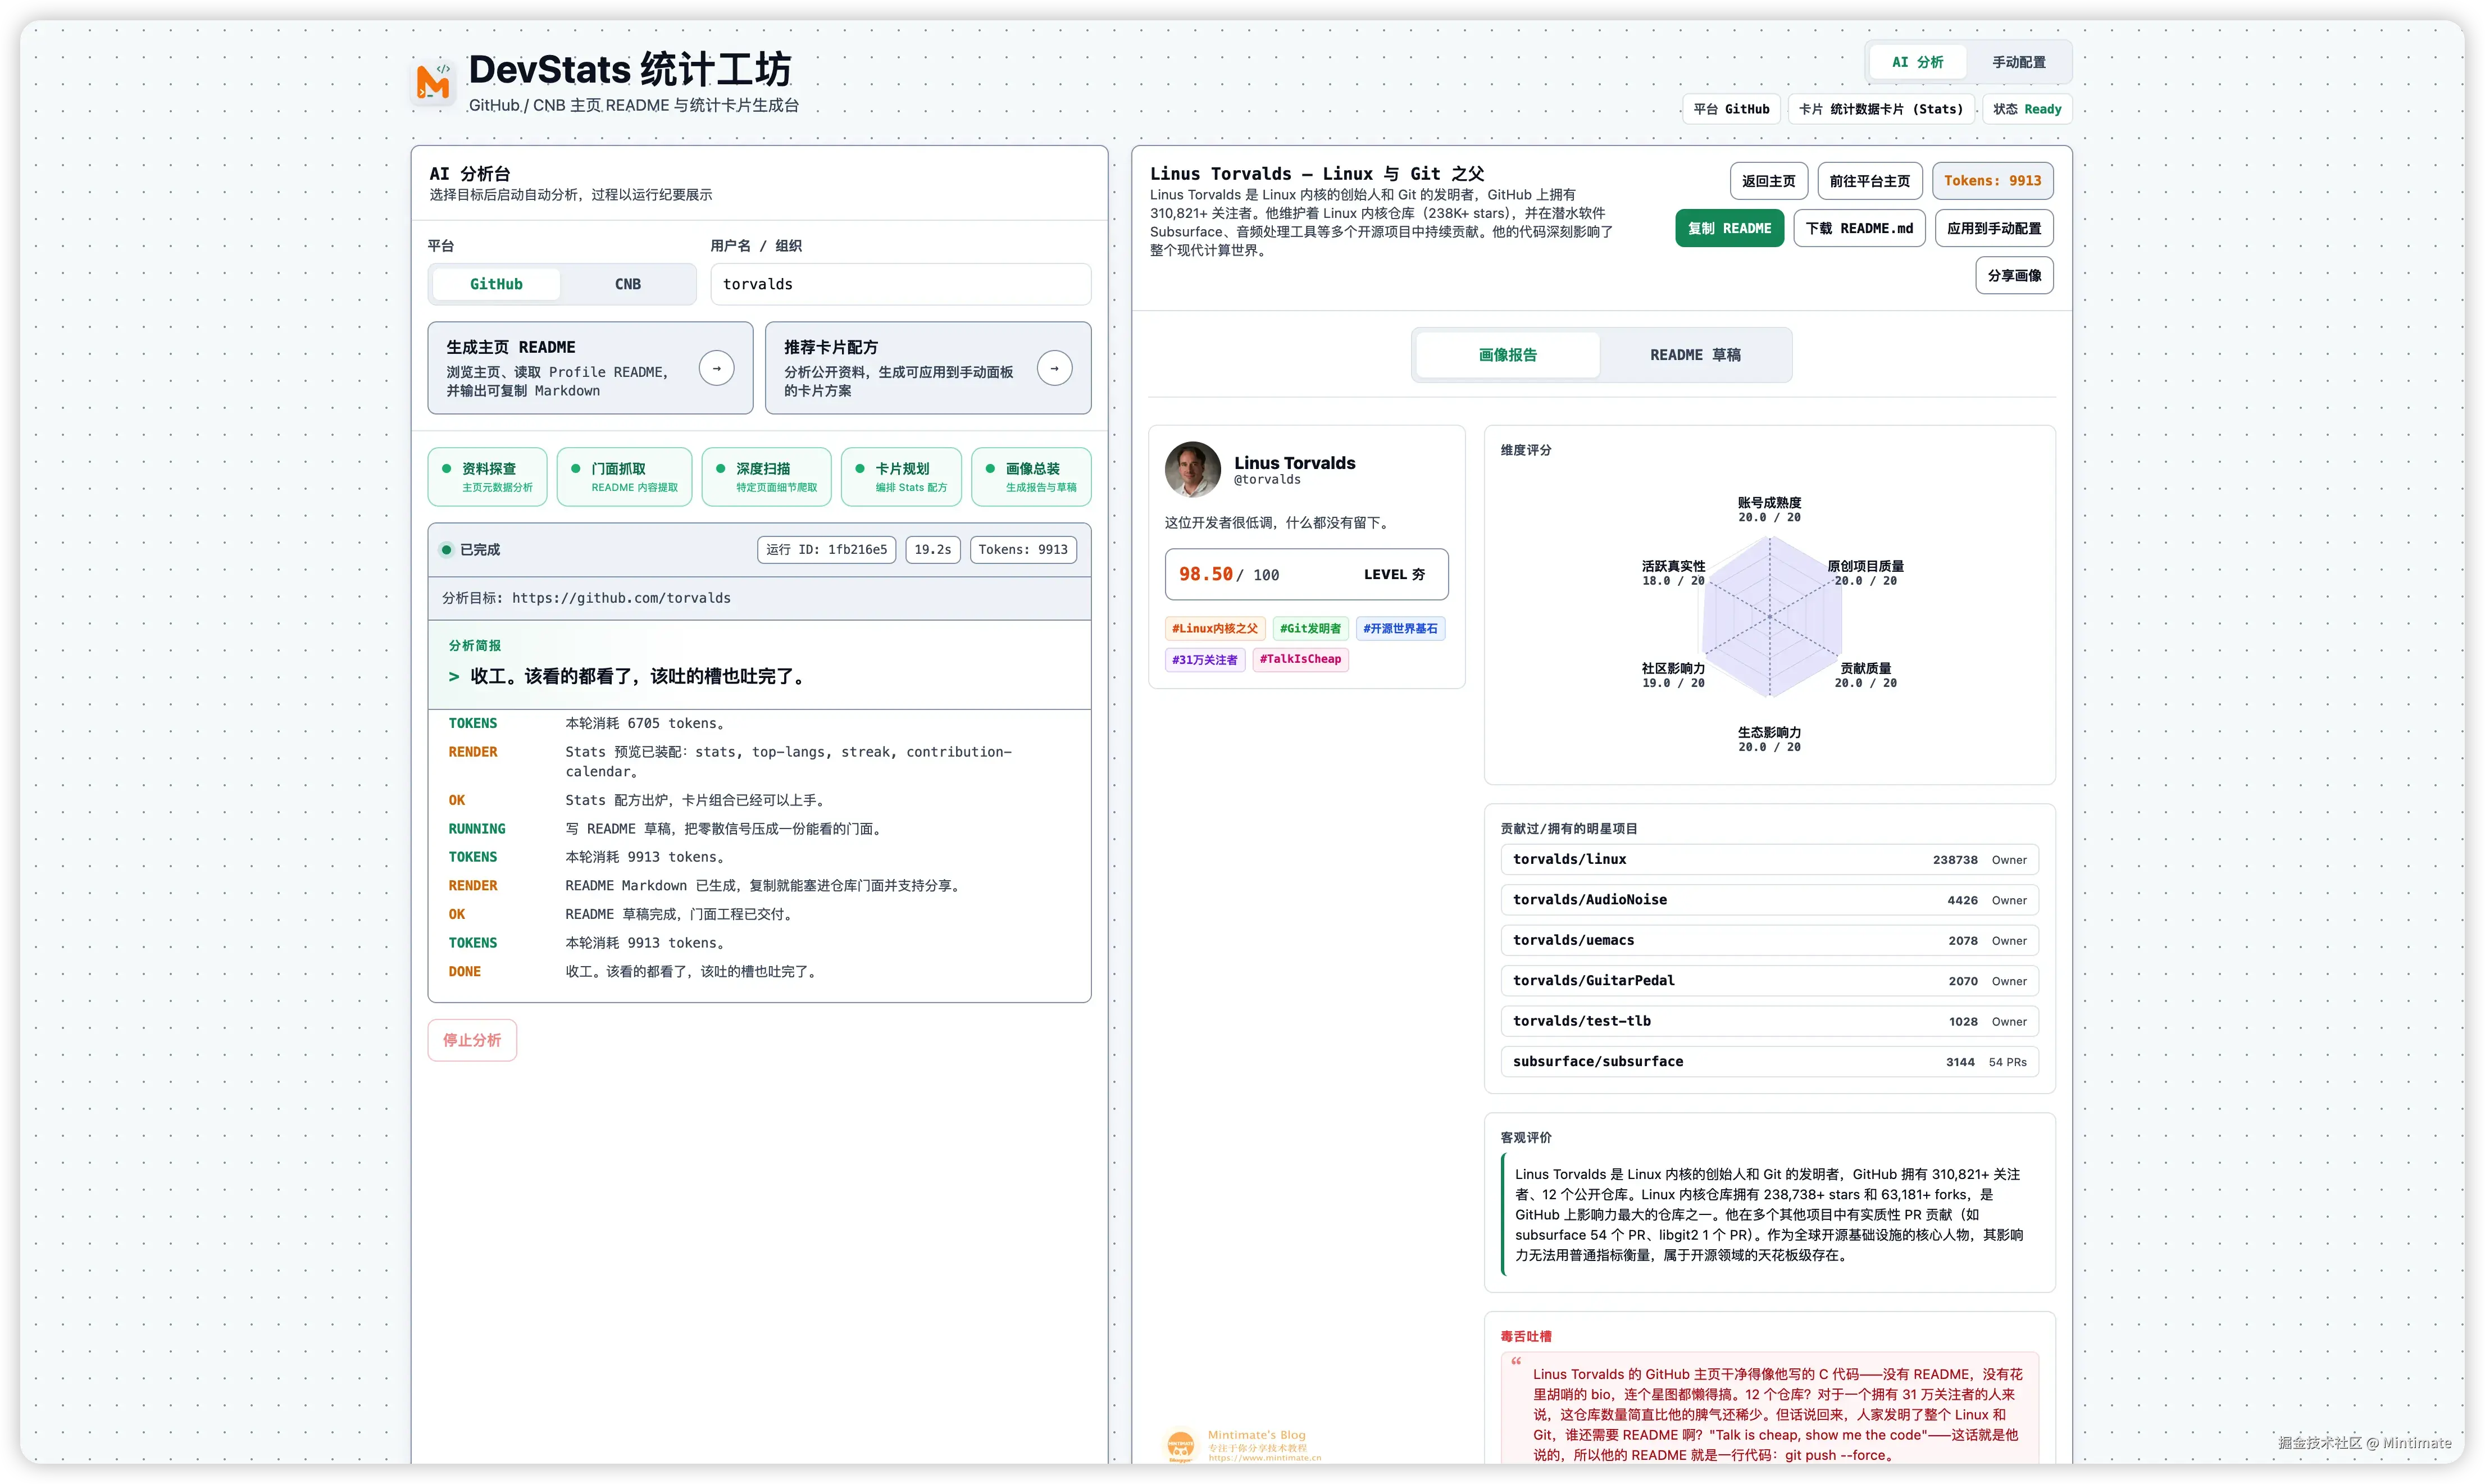Click the 前往平台主页 button
This screenshot has height=1484, width=2485.
pos(1869,181)
